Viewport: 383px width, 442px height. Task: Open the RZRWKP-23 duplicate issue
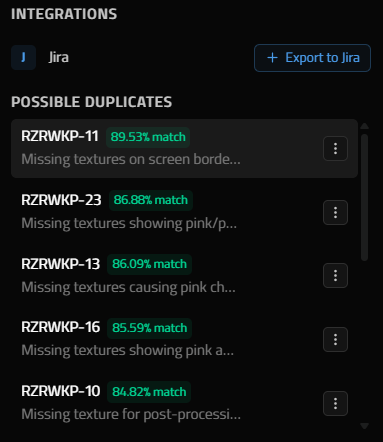pos(184,212)
